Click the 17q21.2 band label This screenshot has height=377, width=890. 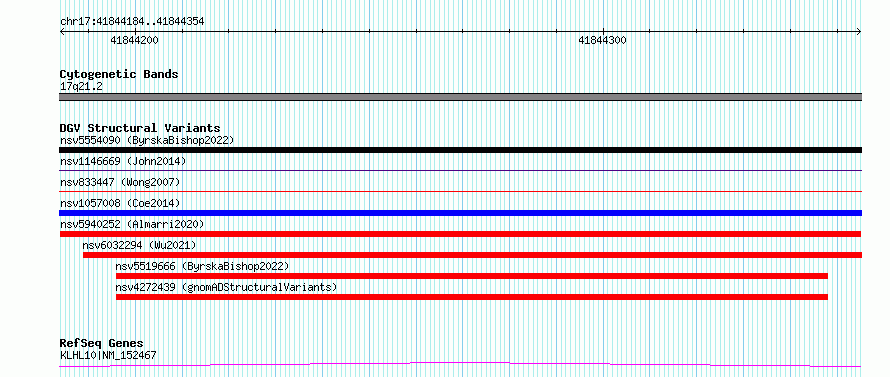click(81, 87)
